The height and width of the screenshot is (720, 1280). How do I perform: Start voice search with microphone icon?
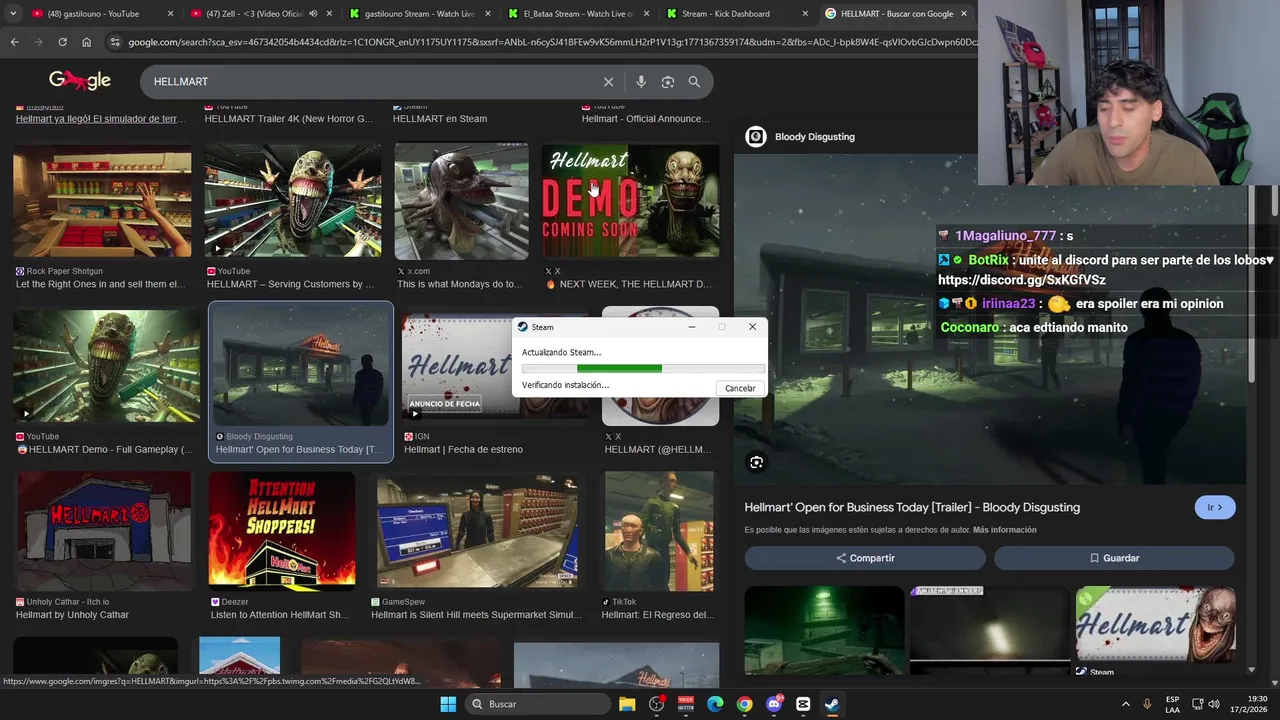tap(641, 82)
